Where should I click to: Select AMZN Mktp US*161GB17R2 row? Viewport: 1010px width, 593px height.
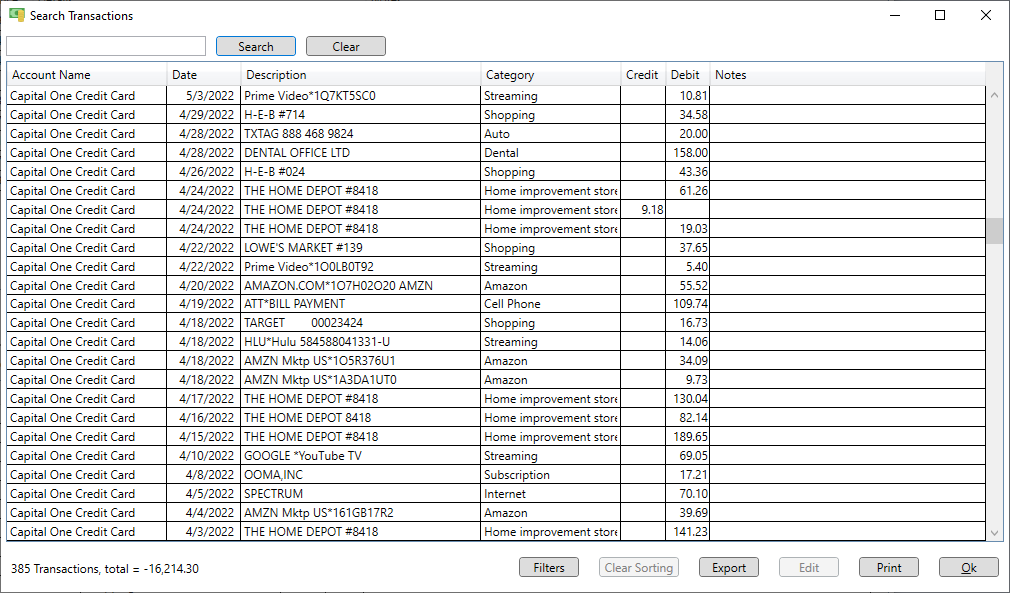point(496,513)
